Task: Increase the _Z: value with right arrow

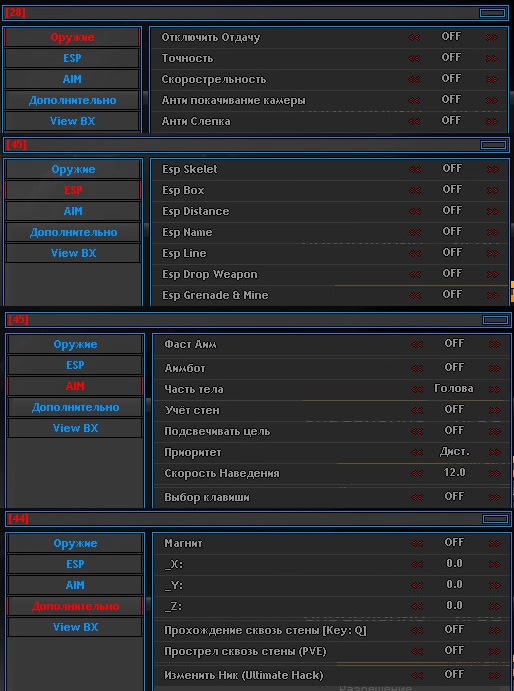Action: click(x=494, y=606)
